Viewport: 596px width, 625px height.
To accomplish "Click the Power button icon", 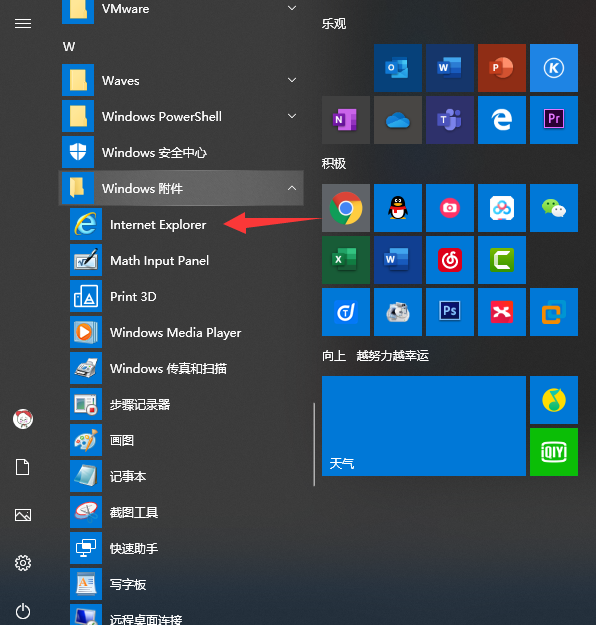I will [x=23, y=611].
